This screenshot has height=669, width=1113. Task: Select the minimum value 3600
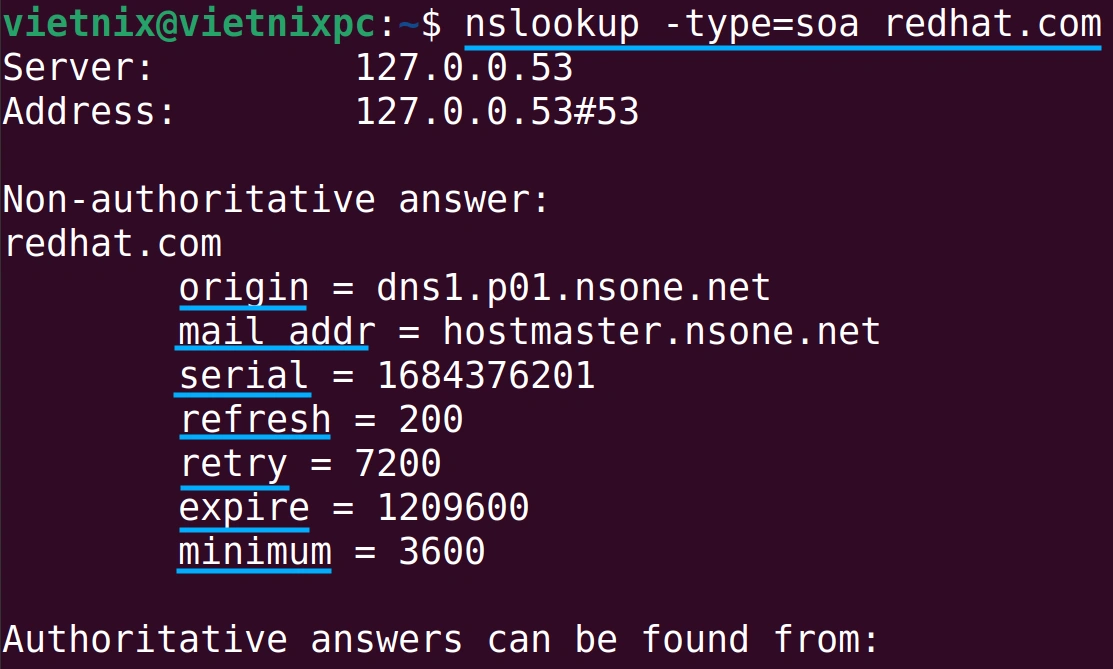(442, 552)
